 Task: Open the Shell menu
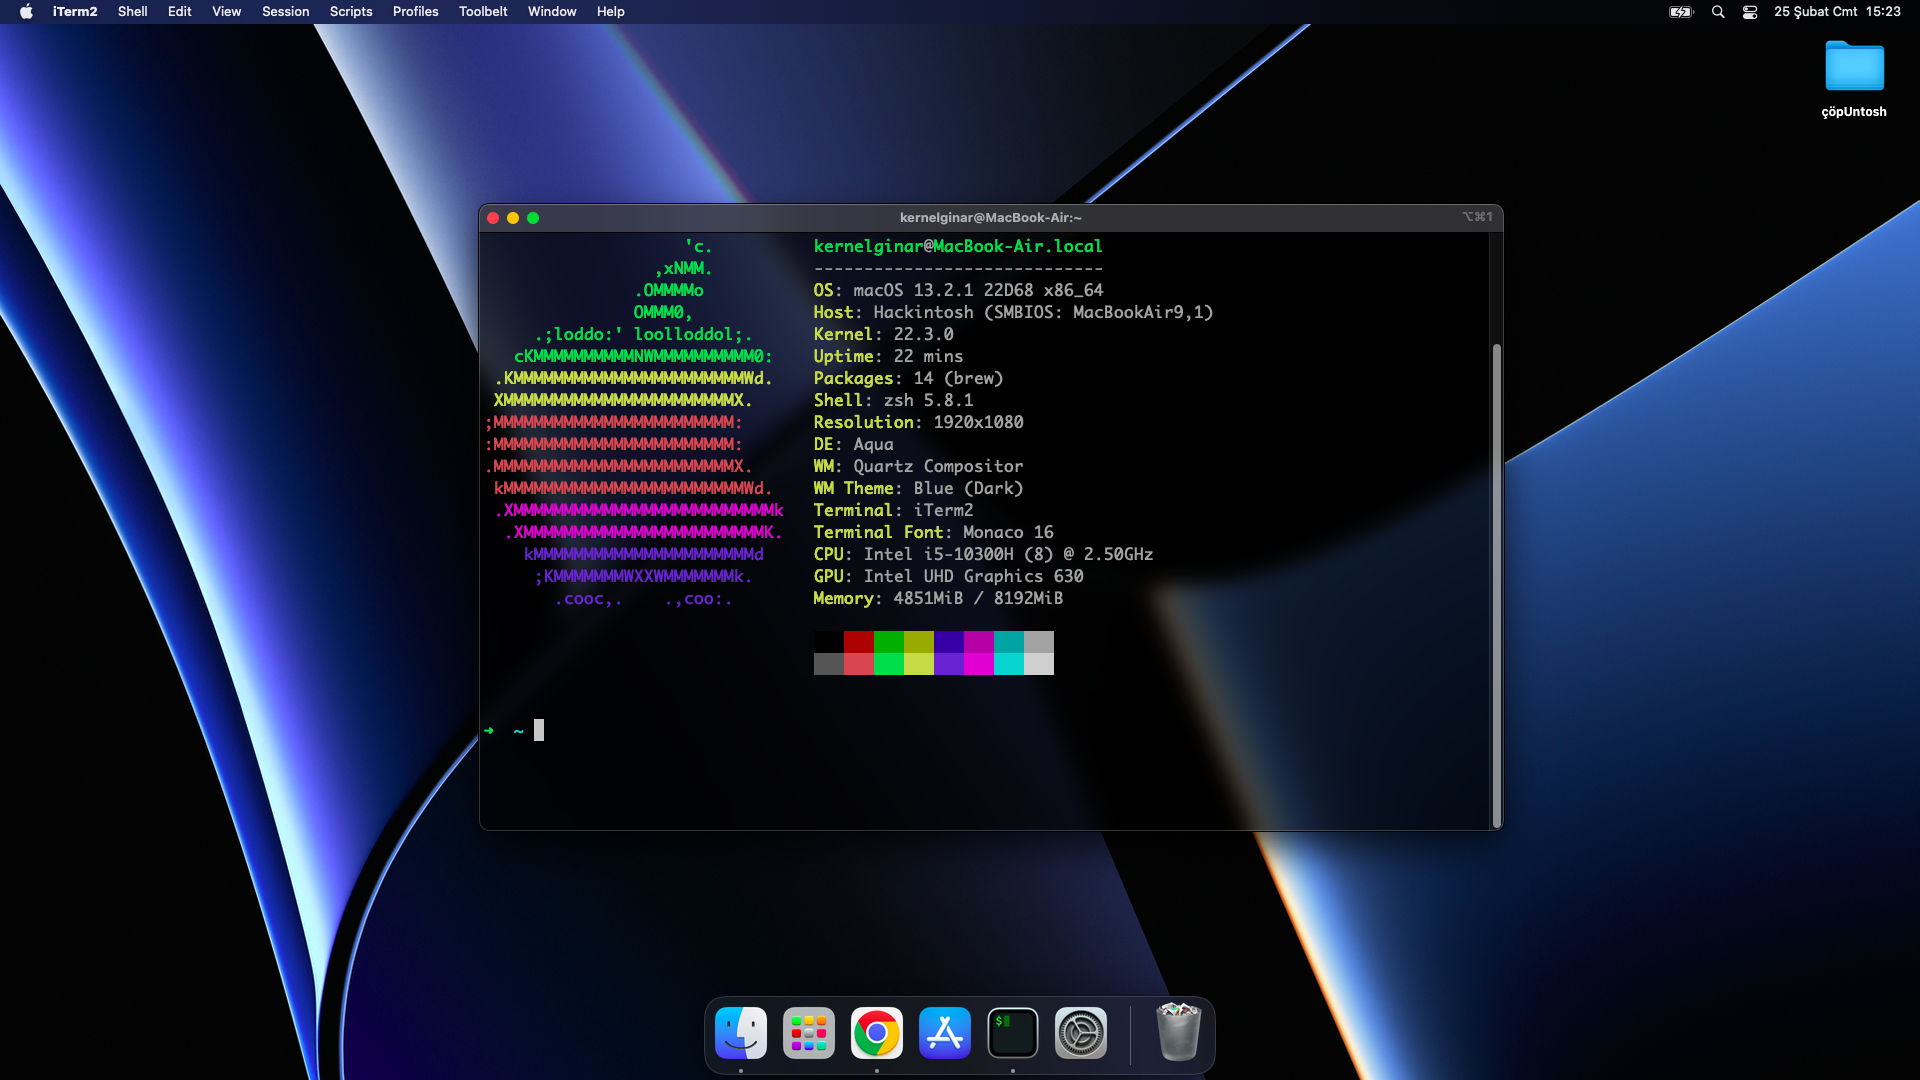click(x=132, y=12)
